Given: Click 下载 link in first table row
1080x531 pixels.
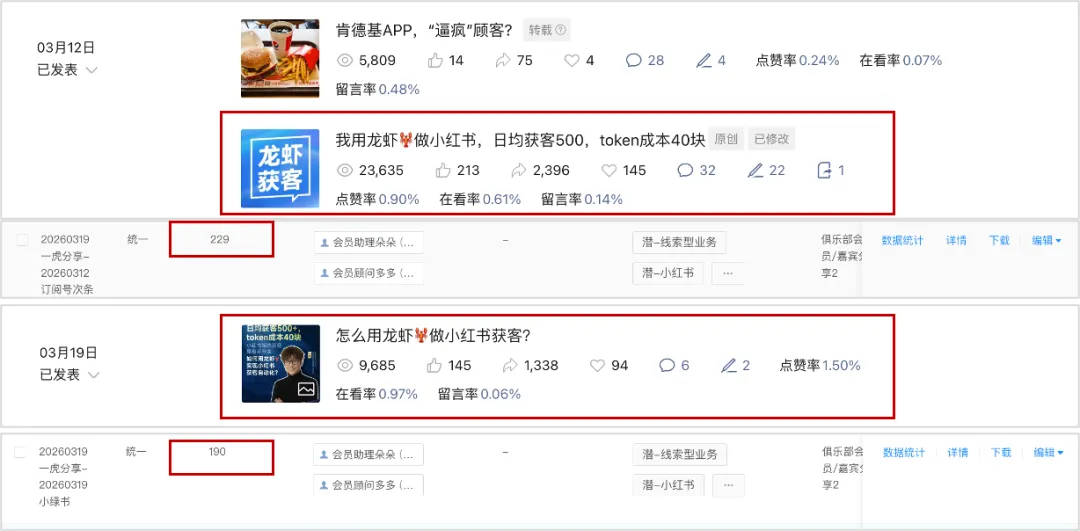Looking at the screenshot, I should coord(999,240).
